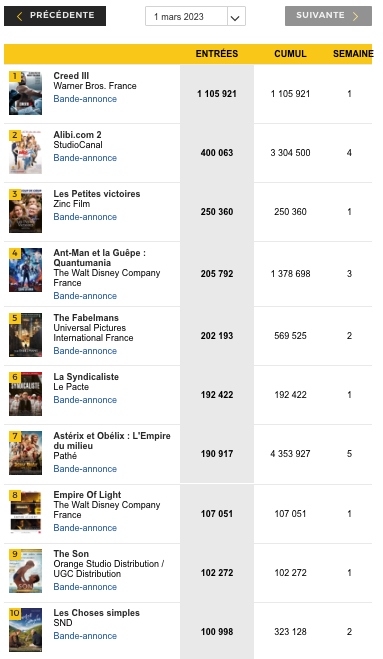383x659 pixels.
Task: Select the ENTRÉES column header
Action: (217, 54)
